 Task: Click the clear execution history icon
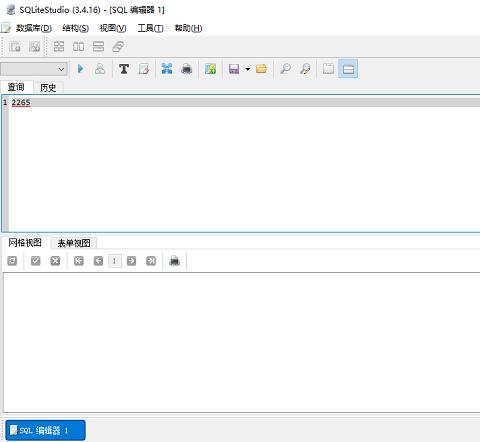click(144, 69)
